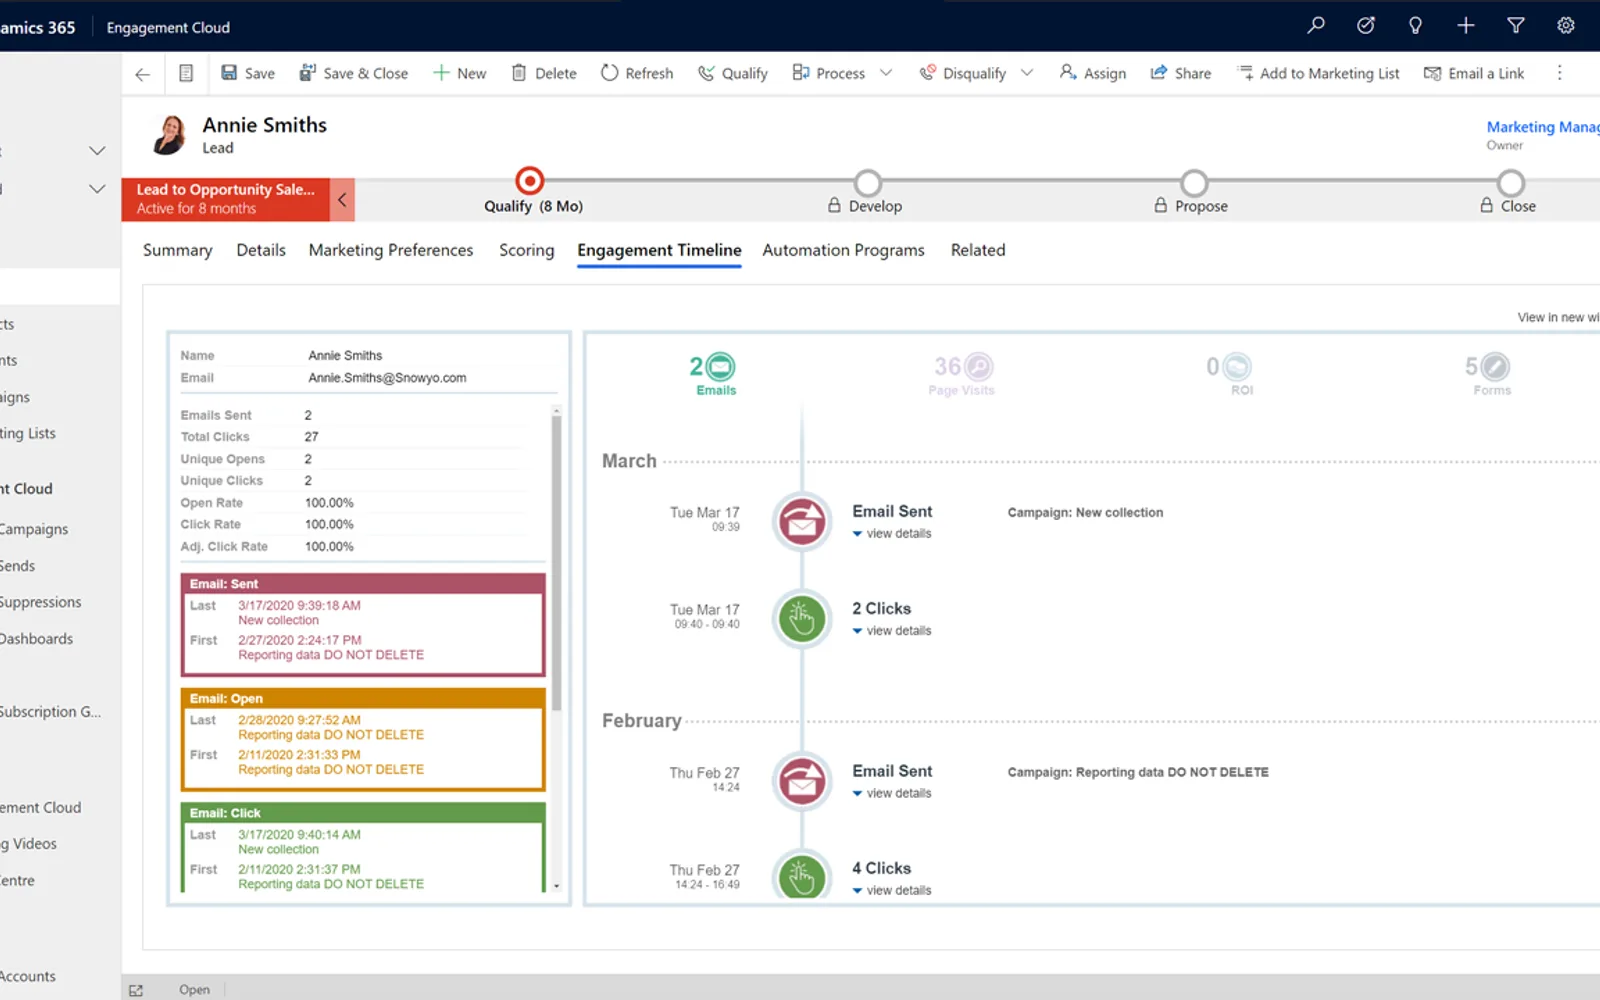The image size is (1600, 1000).
Task: Toggle the Forms timeline filter
Action: tap(1489, 375)
